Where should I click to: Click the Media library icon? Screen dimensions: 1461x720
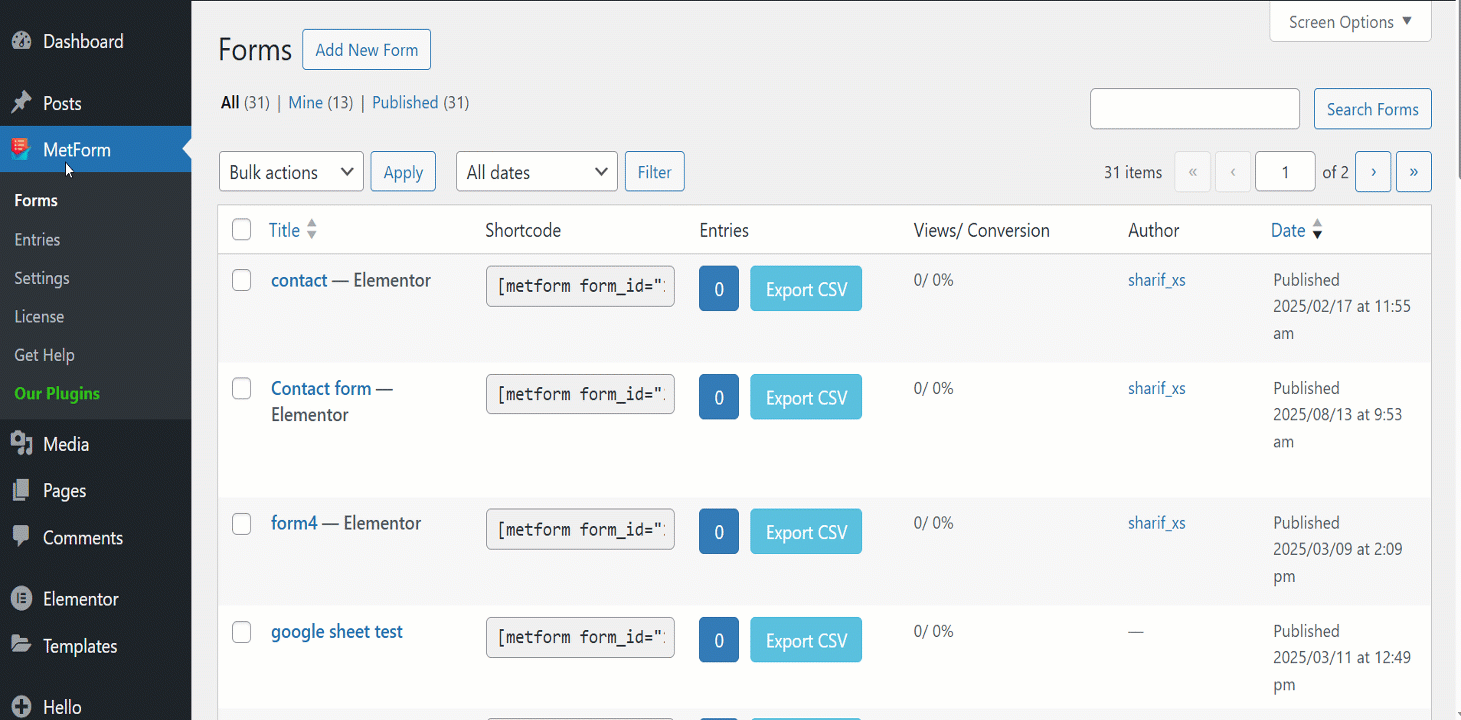tap(21, 444)
